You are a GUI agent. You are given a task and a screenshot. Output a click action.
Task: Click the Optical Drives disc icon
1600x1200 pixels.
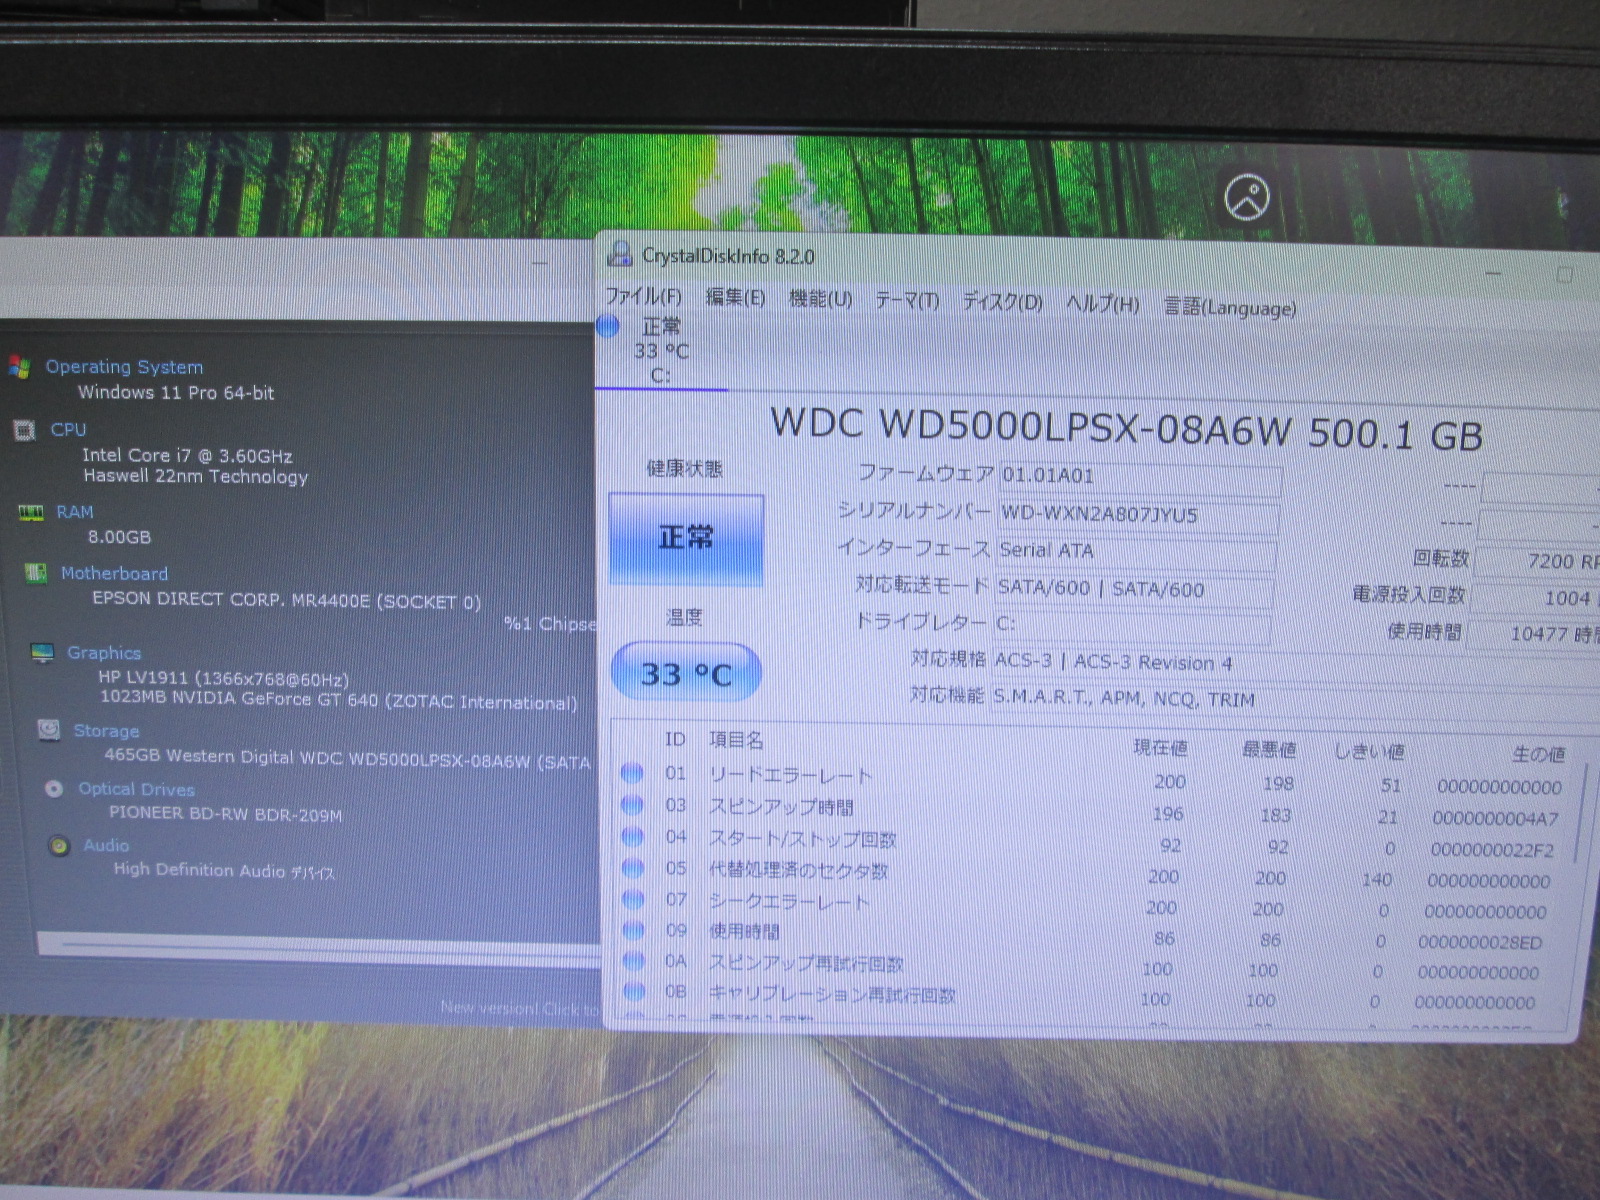click(54, 789)
